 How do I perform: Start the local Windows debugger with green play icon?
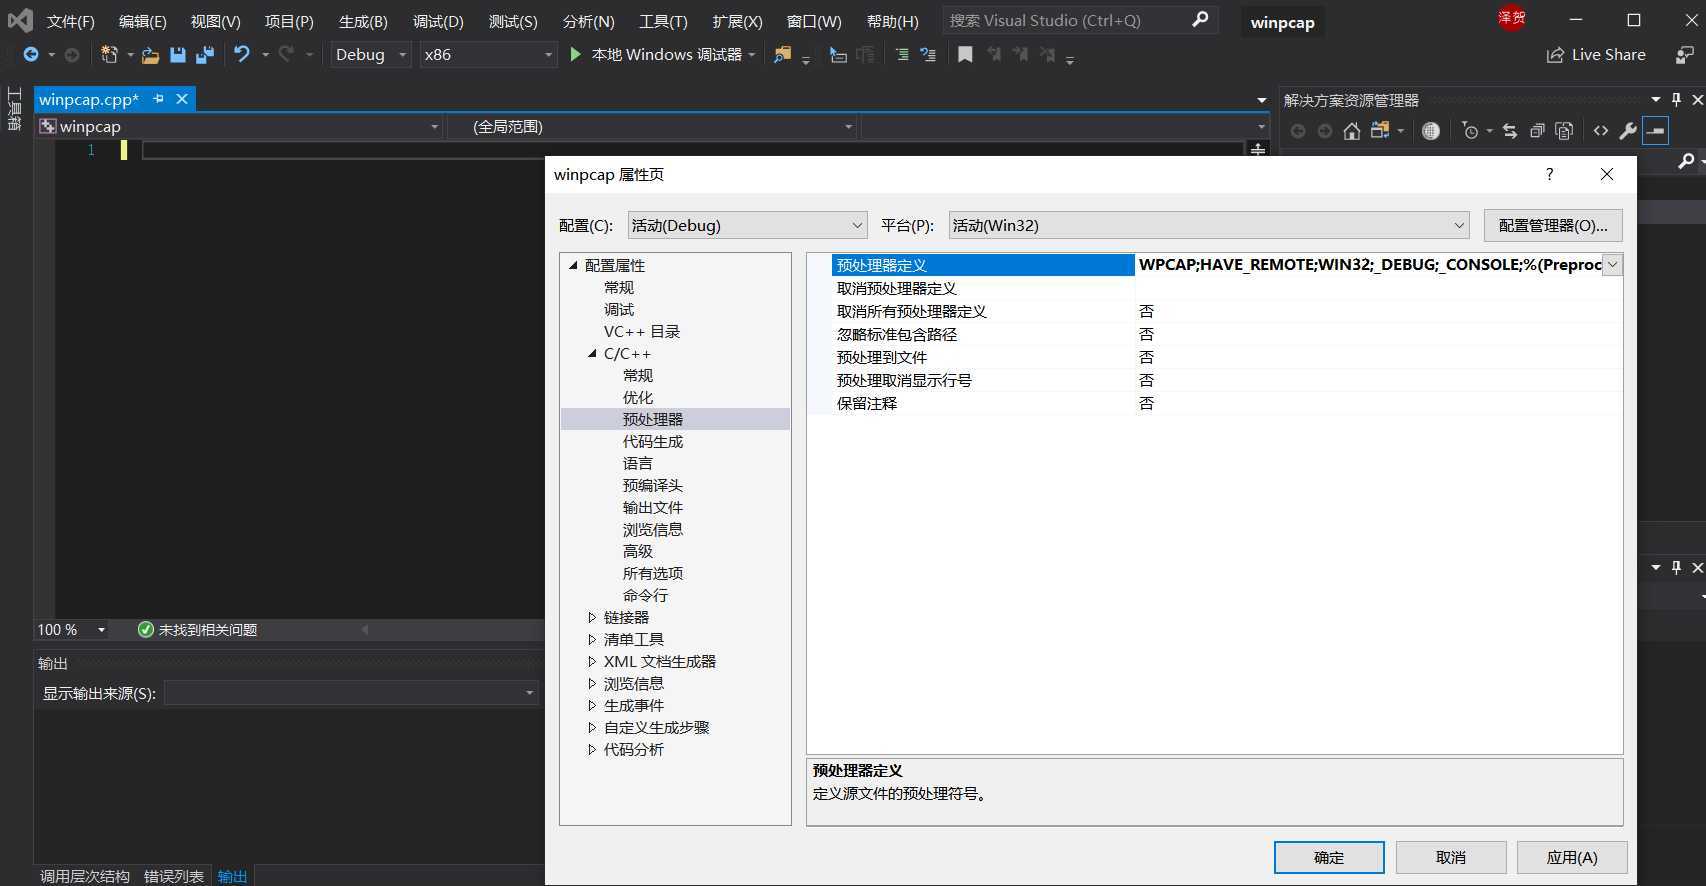click(x=575, y=54)
